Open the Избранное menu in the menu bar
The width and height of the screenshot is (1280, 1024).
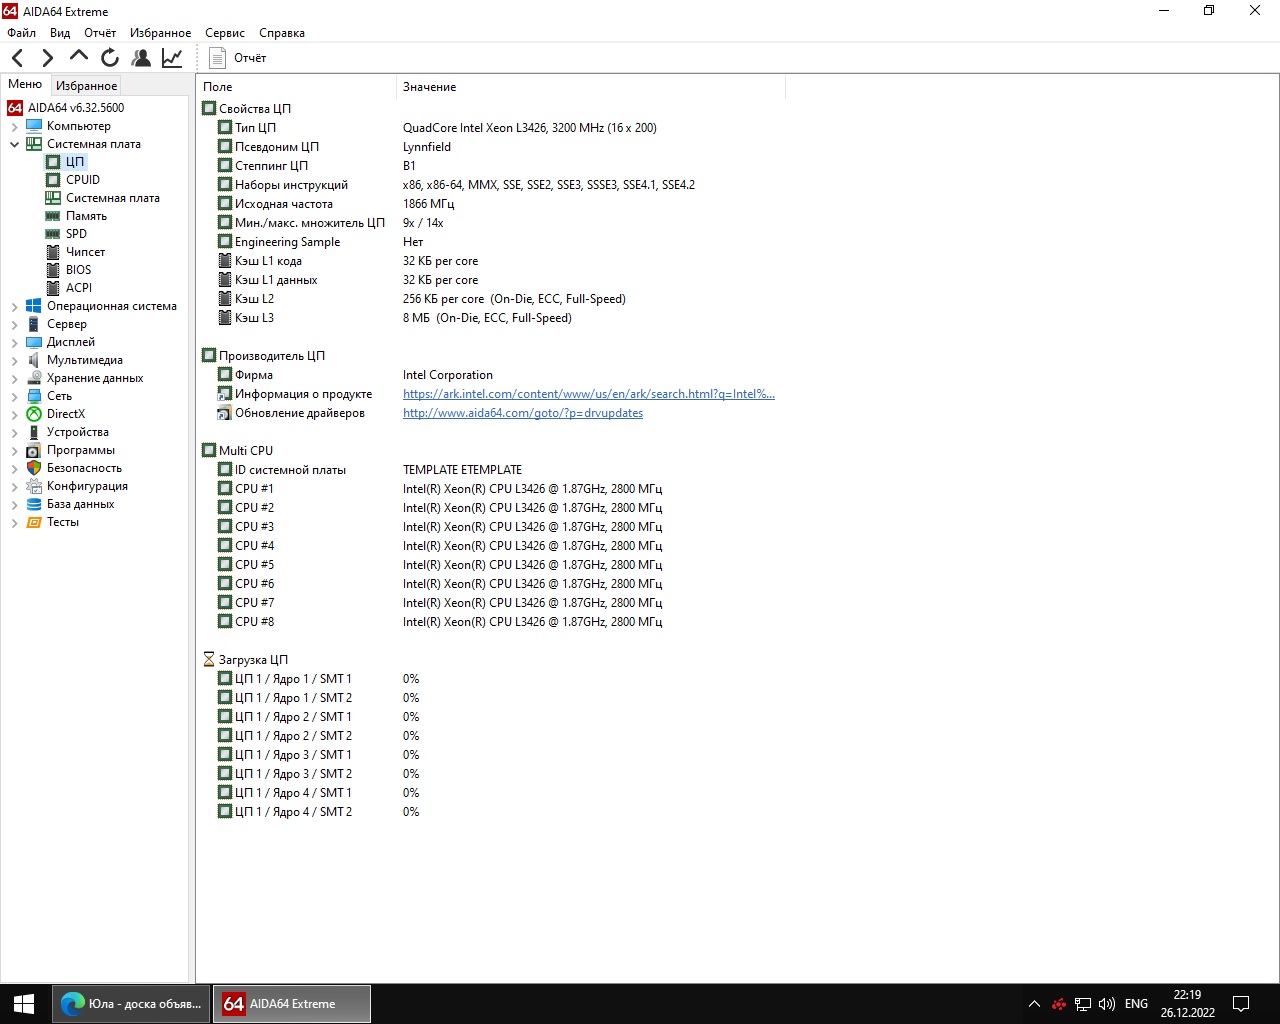point(160,33)
